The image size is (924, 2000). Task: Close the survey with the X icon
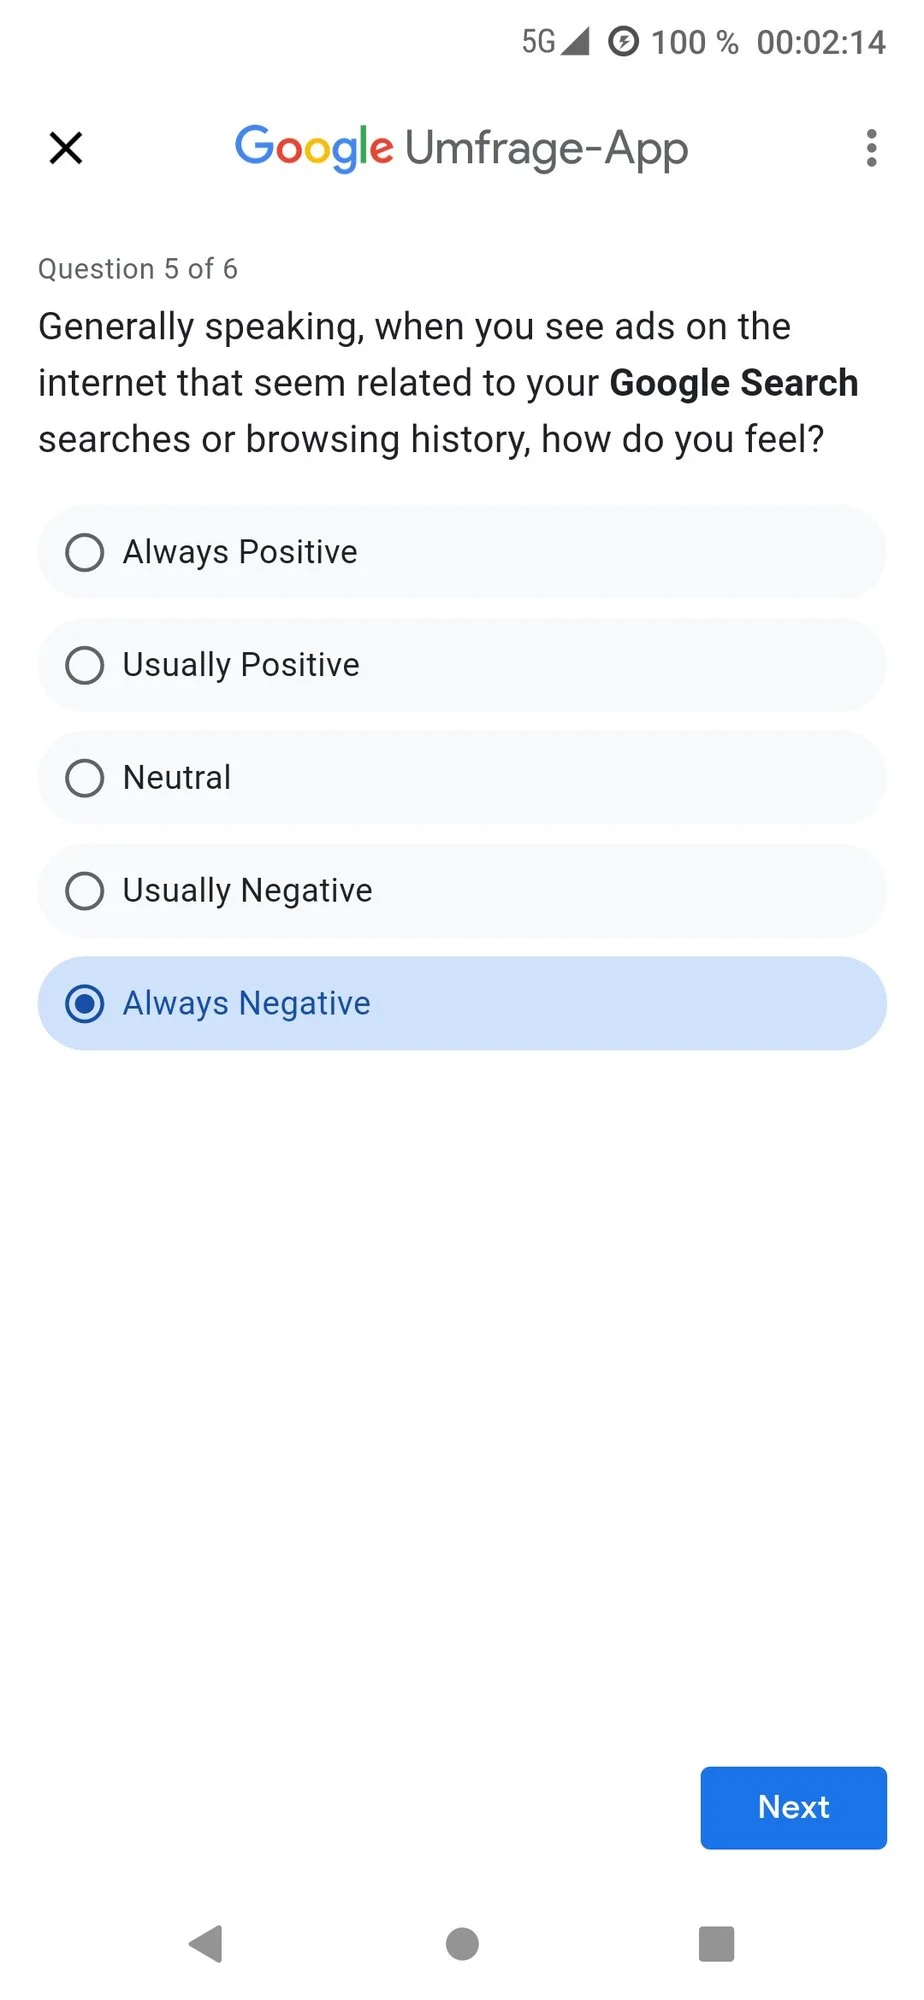[x=66, y=148]
